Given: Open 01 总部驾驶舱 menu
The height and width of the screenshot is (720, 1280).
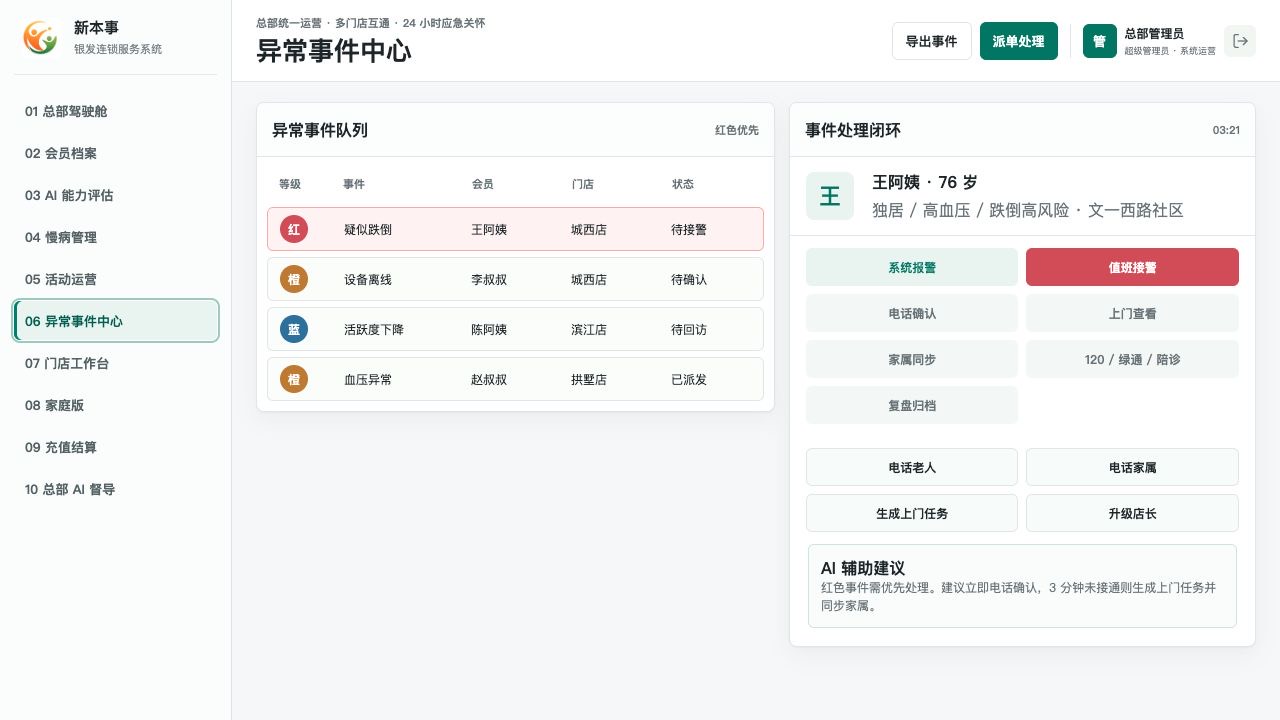Looking at the screenshot, I should [115, 111].
